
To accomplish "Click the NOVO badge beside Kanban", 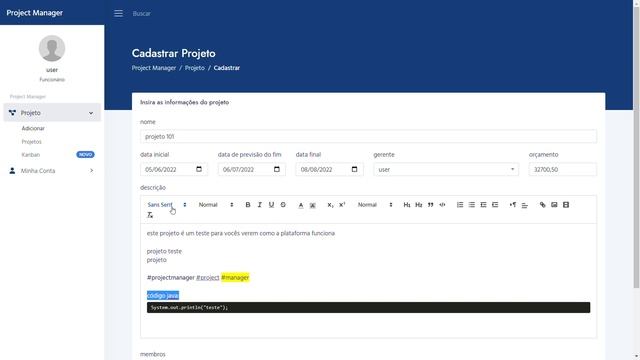I will click(x=85, y=155).
